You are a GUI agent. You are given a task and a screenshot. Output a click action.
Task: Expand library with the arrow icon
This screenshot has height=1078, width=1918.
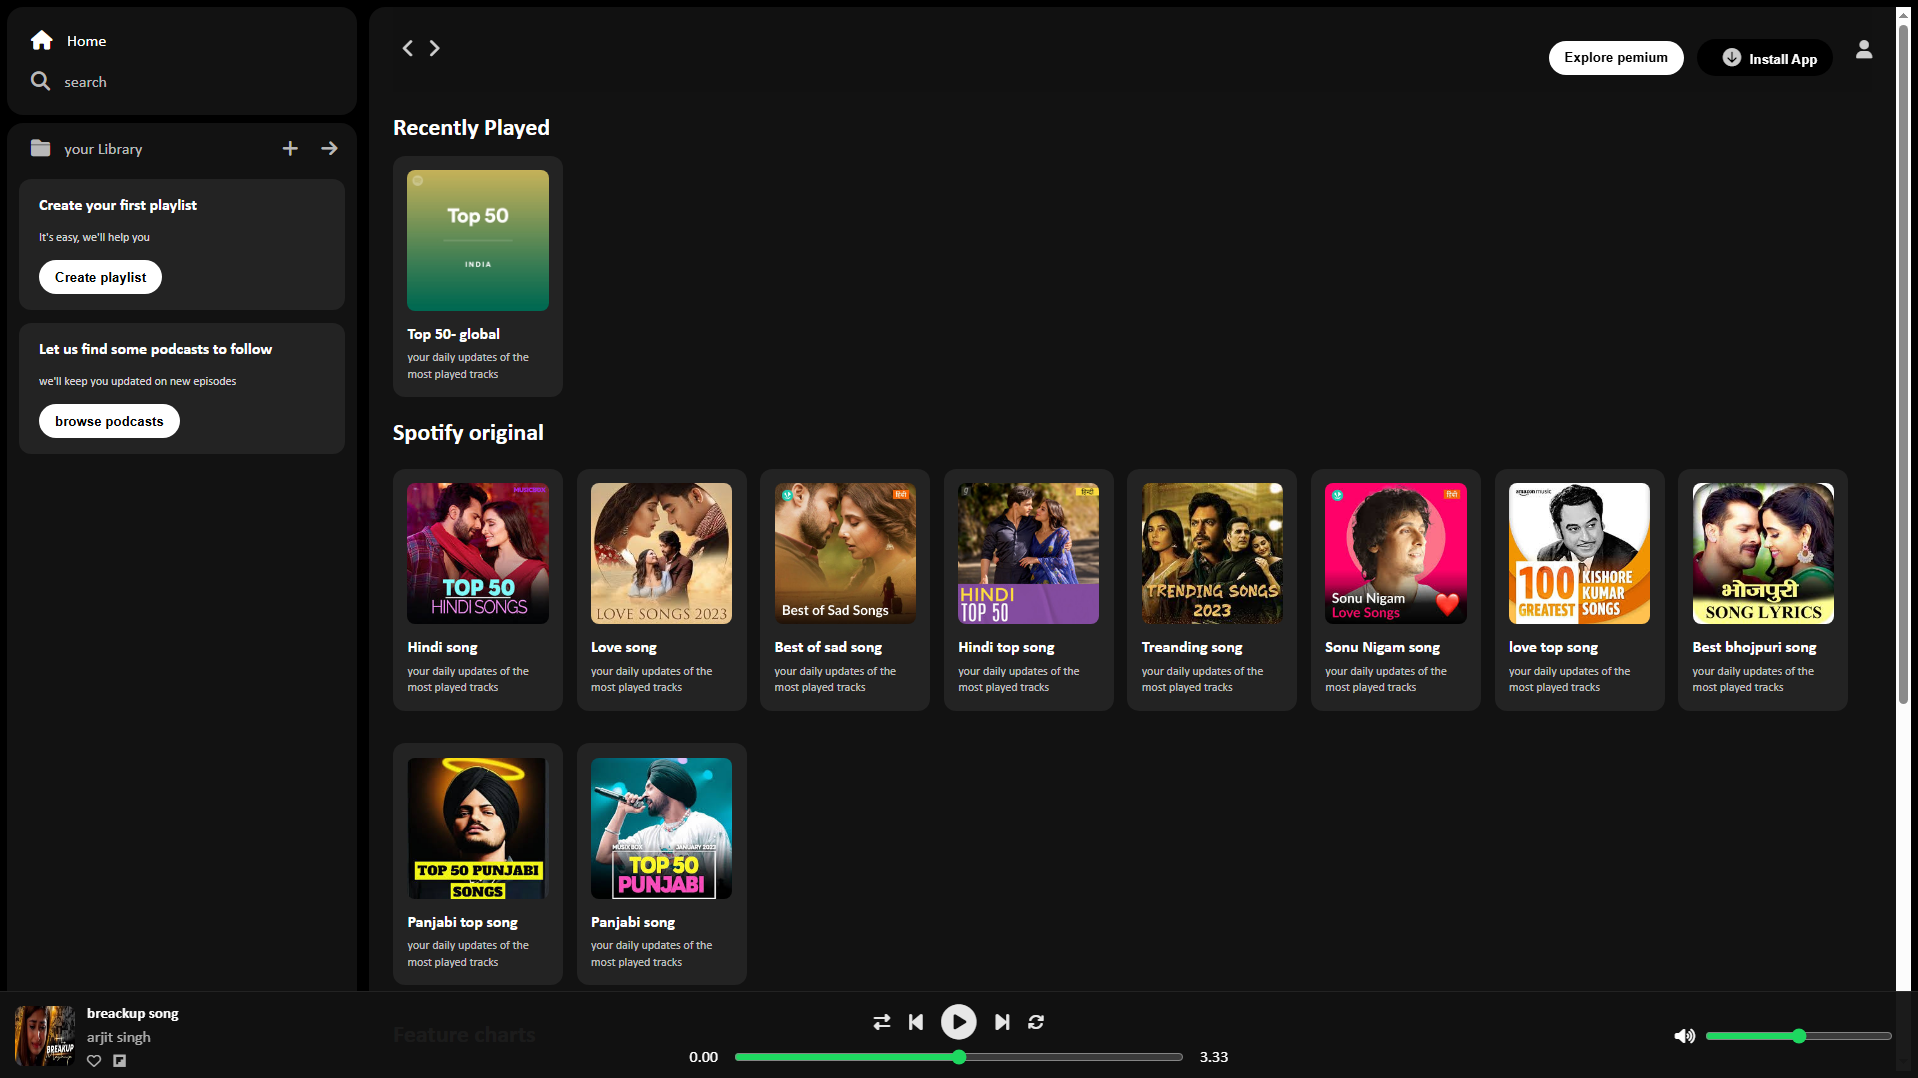point(329,148)
